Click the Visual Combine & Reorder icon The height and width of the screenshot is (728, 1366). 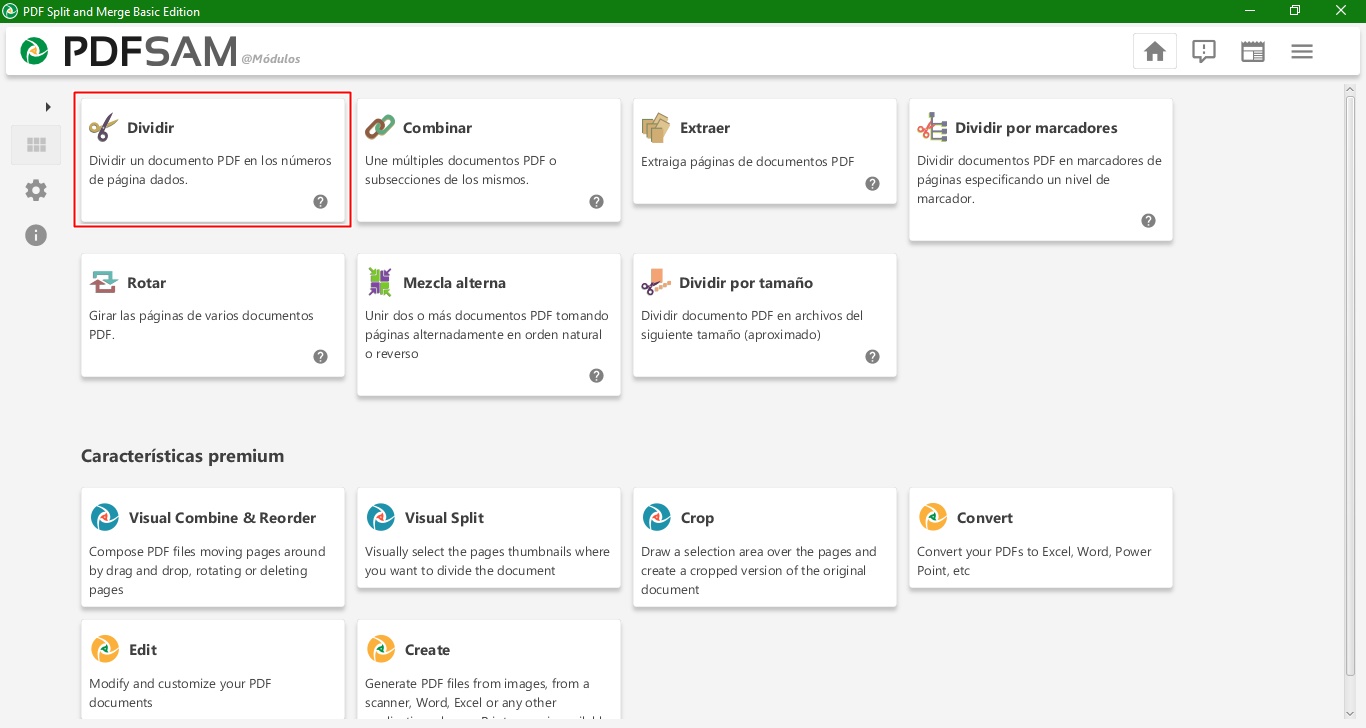pos(105,517)
